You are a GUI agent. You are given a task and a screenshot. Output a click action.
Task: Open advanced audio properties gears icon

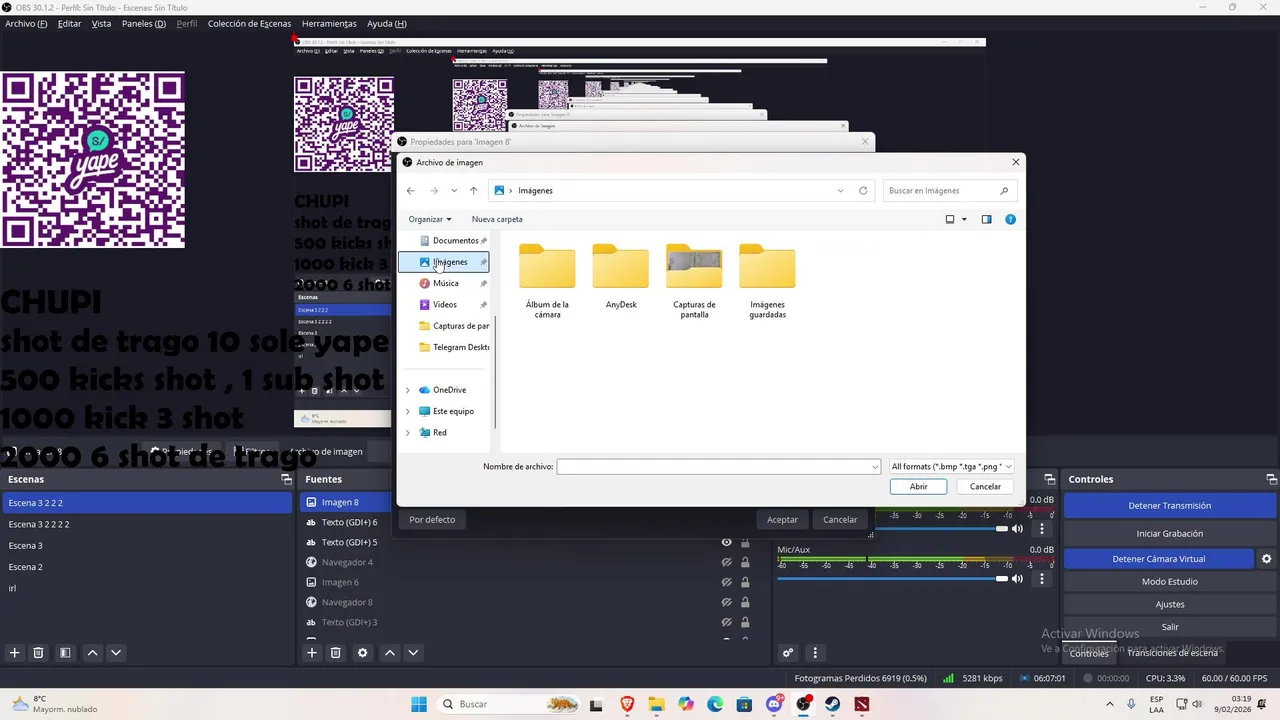coord(788,653)
